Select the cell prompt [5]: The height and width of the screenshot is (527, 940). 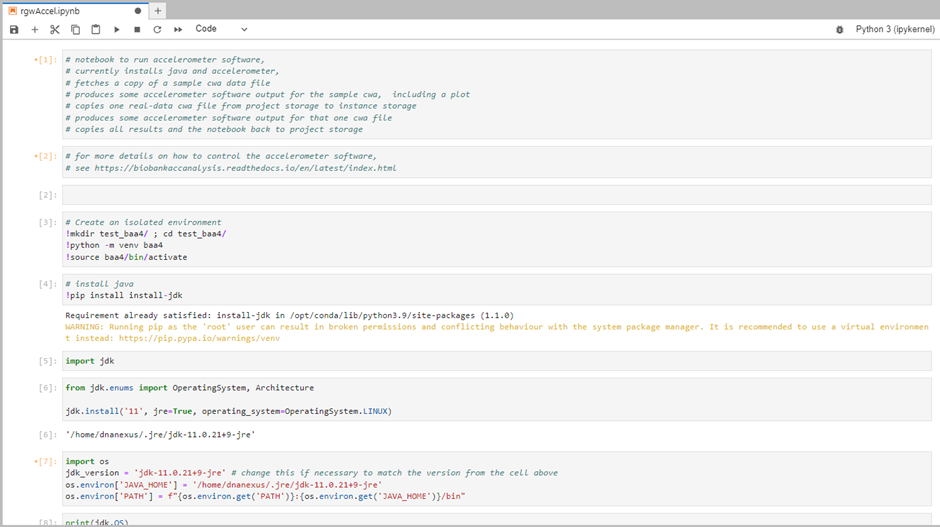click(48, 361)
